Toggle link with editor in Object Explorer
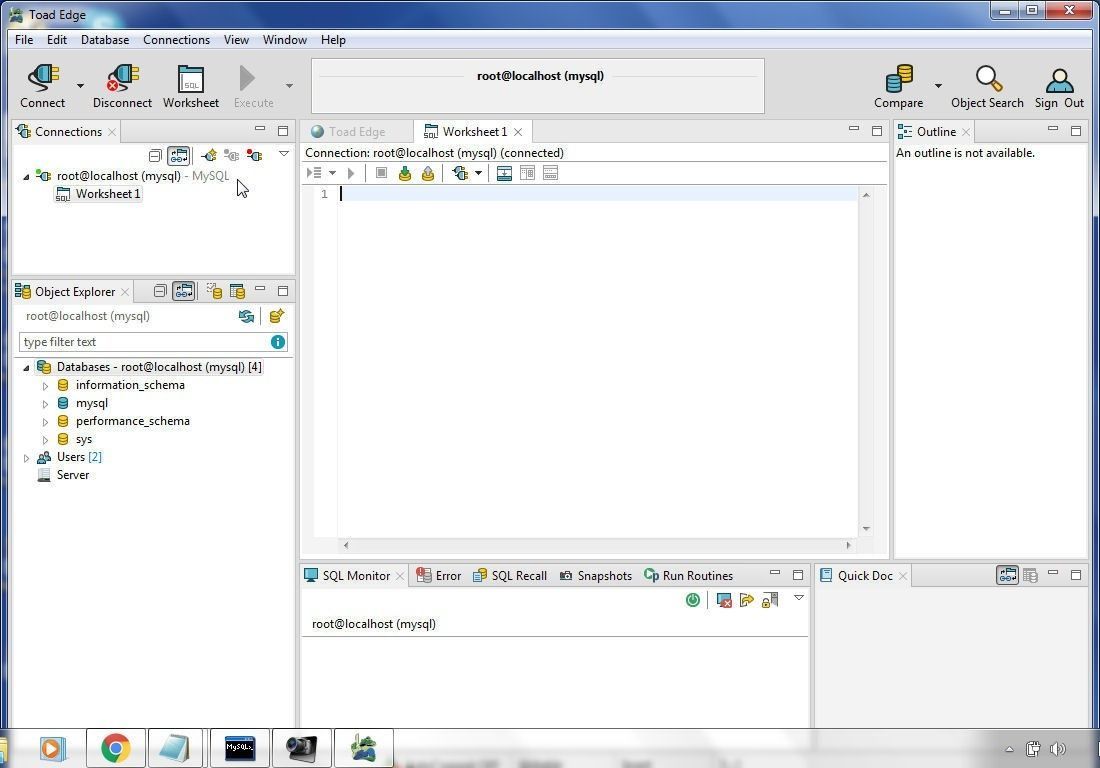The height and width of the screenshot is (768, 1100). [x=183, y=291]
